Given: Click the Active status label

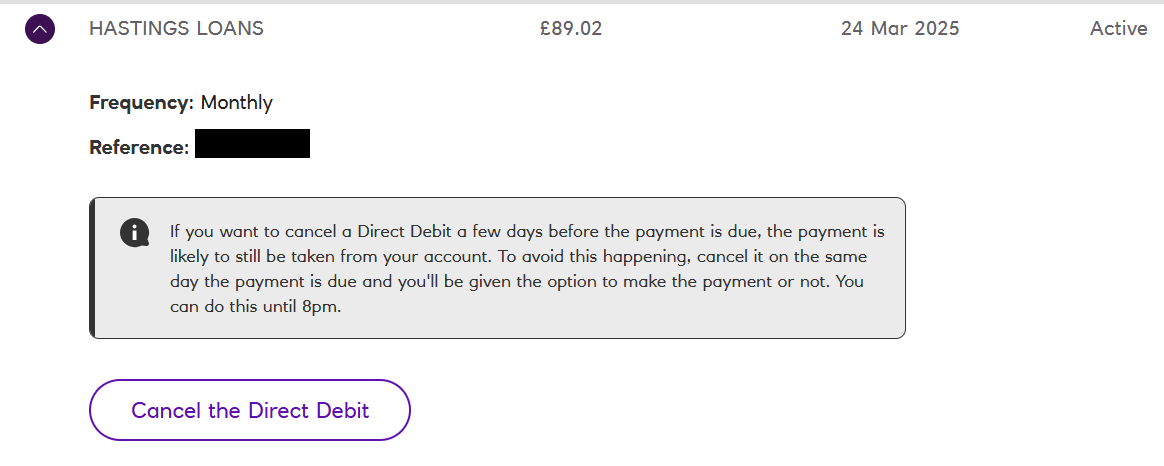Looking at the screenshot, I should click(1119, 29).
